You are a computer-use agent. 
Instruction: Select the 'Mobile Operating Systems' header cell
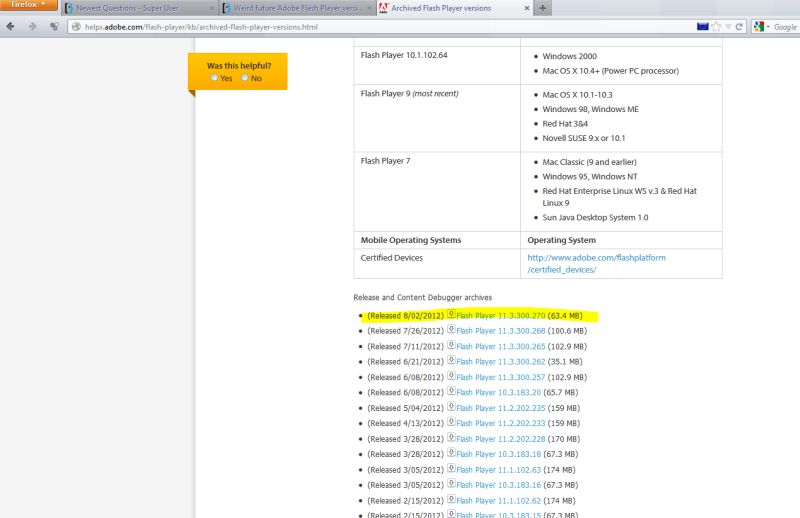click(437, 240)
